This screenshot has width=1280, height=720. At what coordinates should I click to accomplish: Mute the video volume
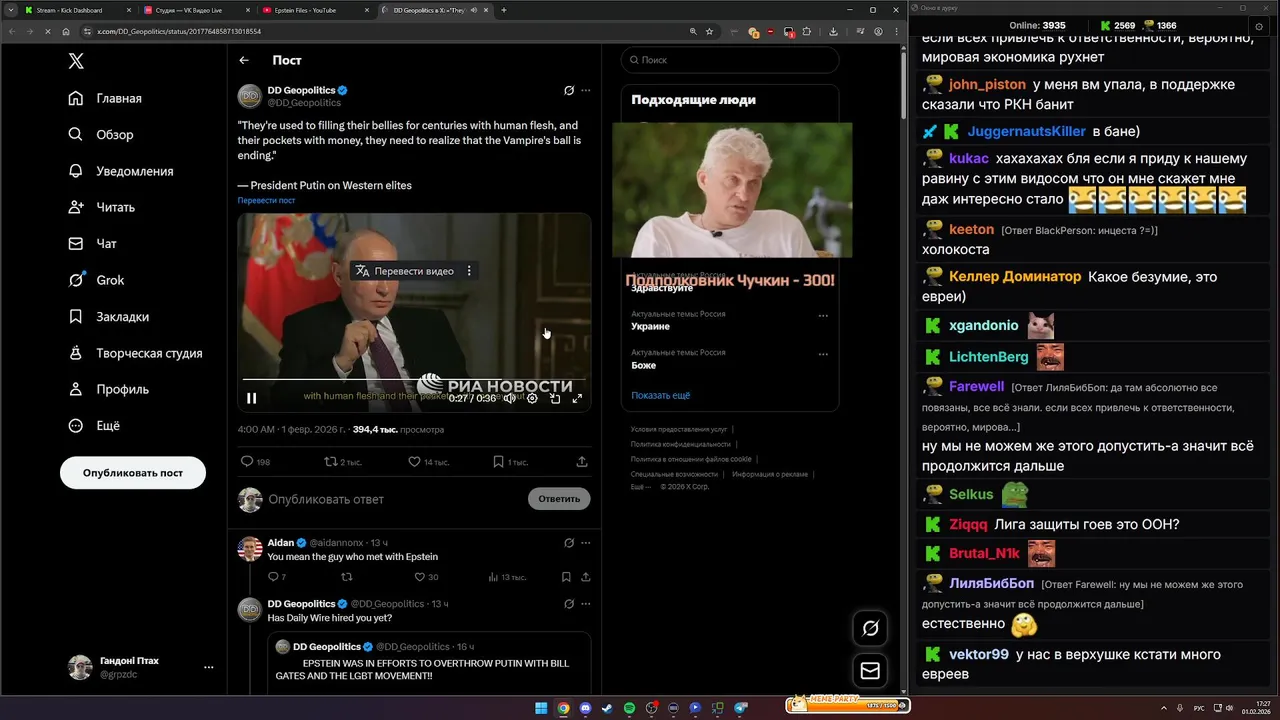(x=510, y=398)
